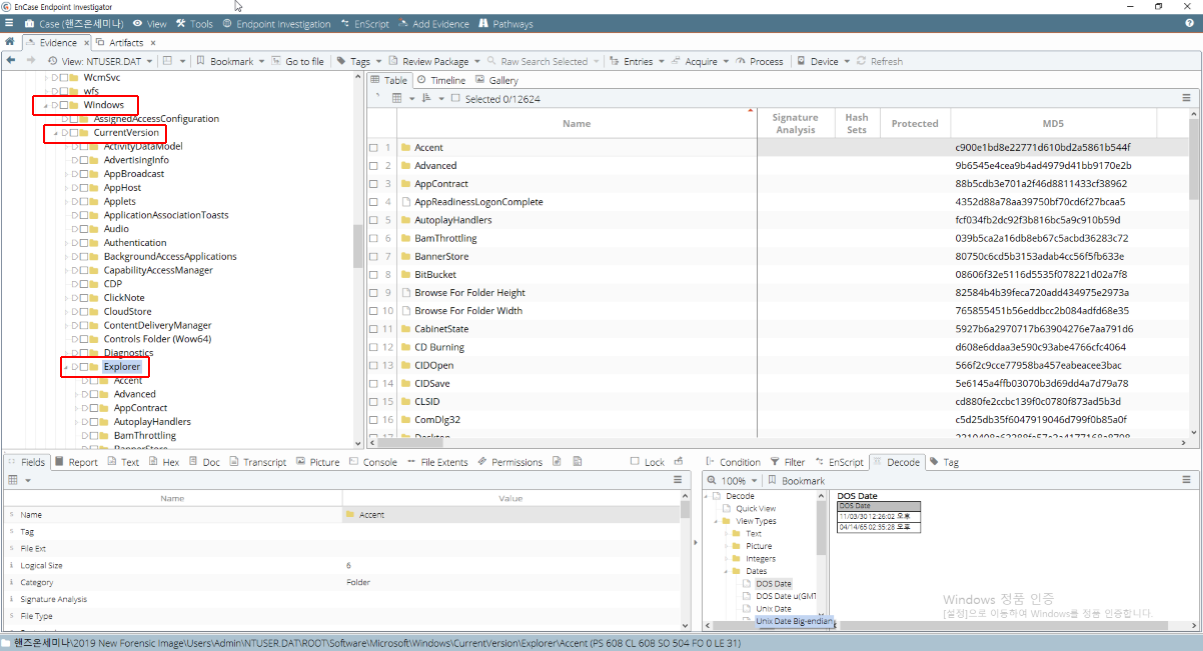Select DOS Date in the Decode tree
This screenshot has height=651, width=1203.
coord(773,583)
